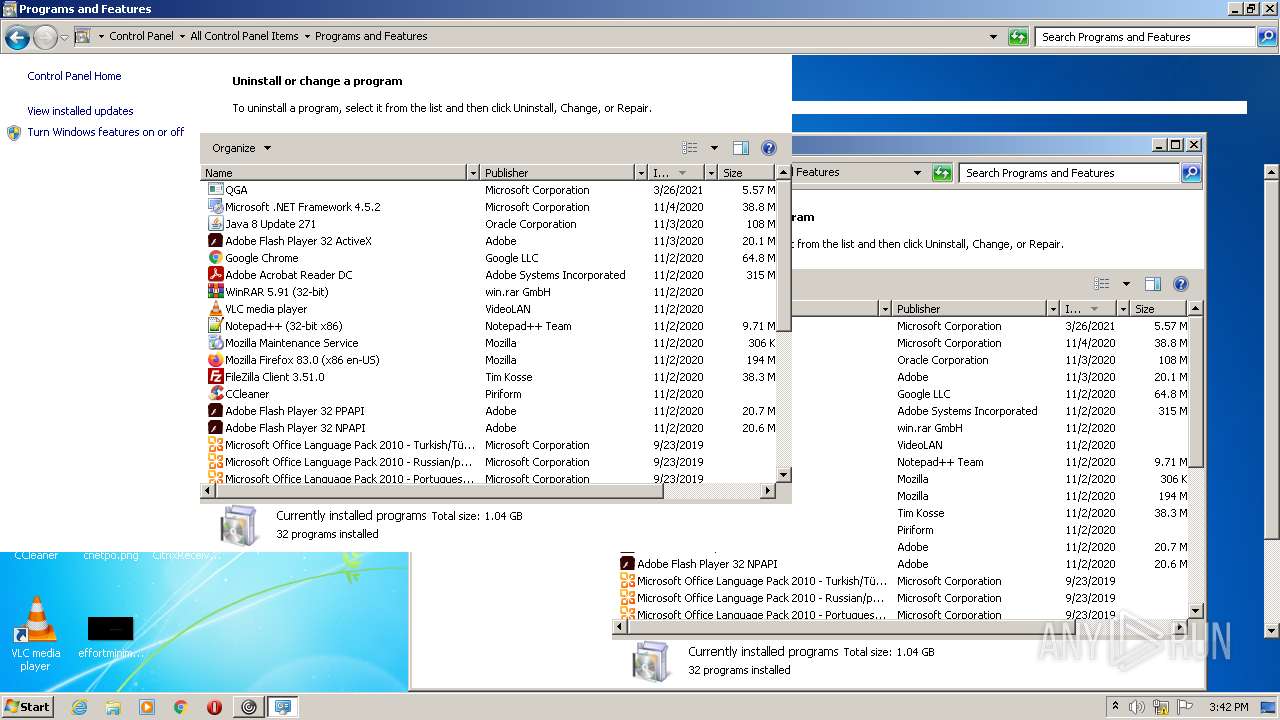This screenshot has width=1280, height=720.
Task: Expand the view options arrow in front toolbar
Action: click(x=714, y=148)
